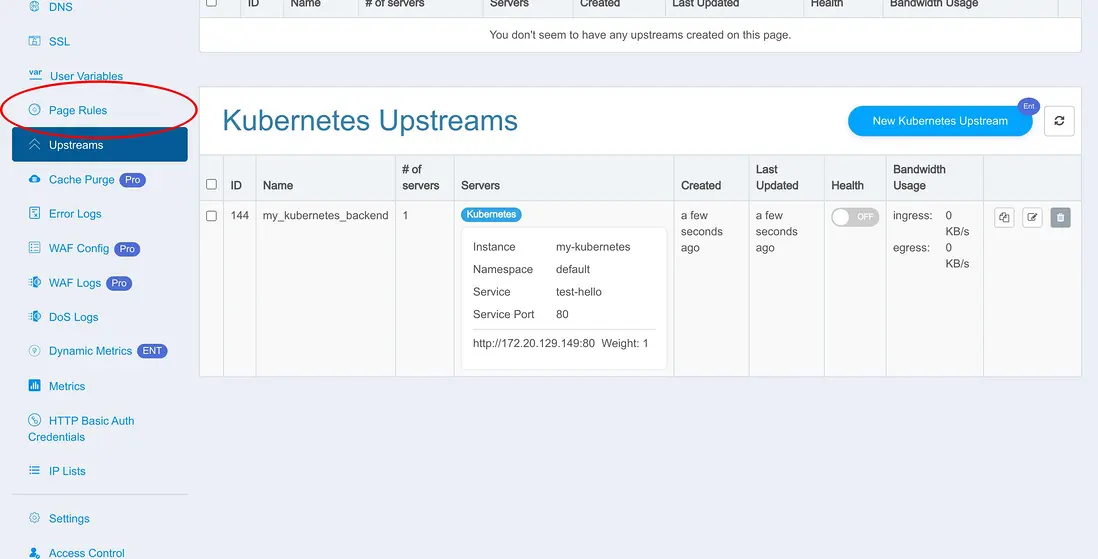Click the Kubernetes server tag

tap(491, 214)
